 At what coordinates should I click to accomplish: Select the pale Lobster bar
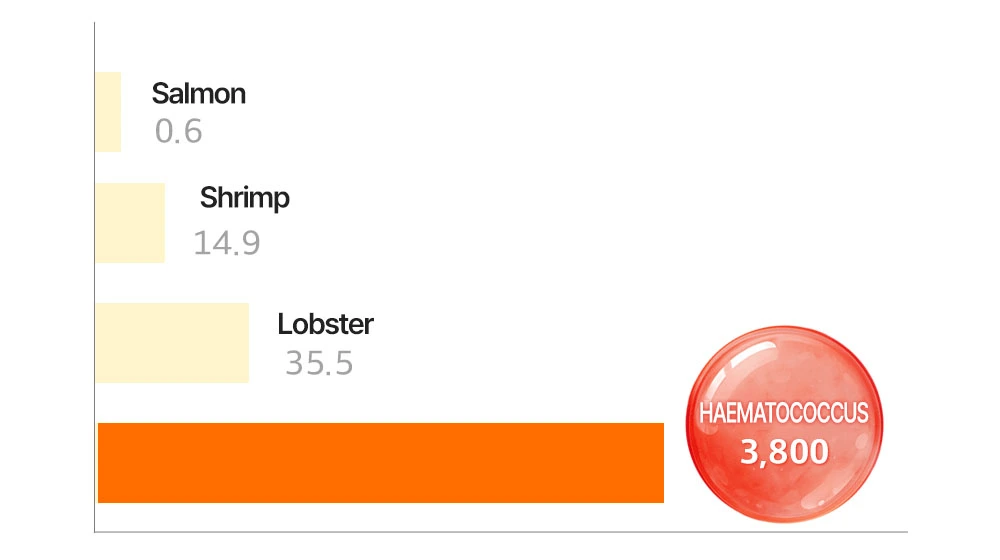pos(172,343)
